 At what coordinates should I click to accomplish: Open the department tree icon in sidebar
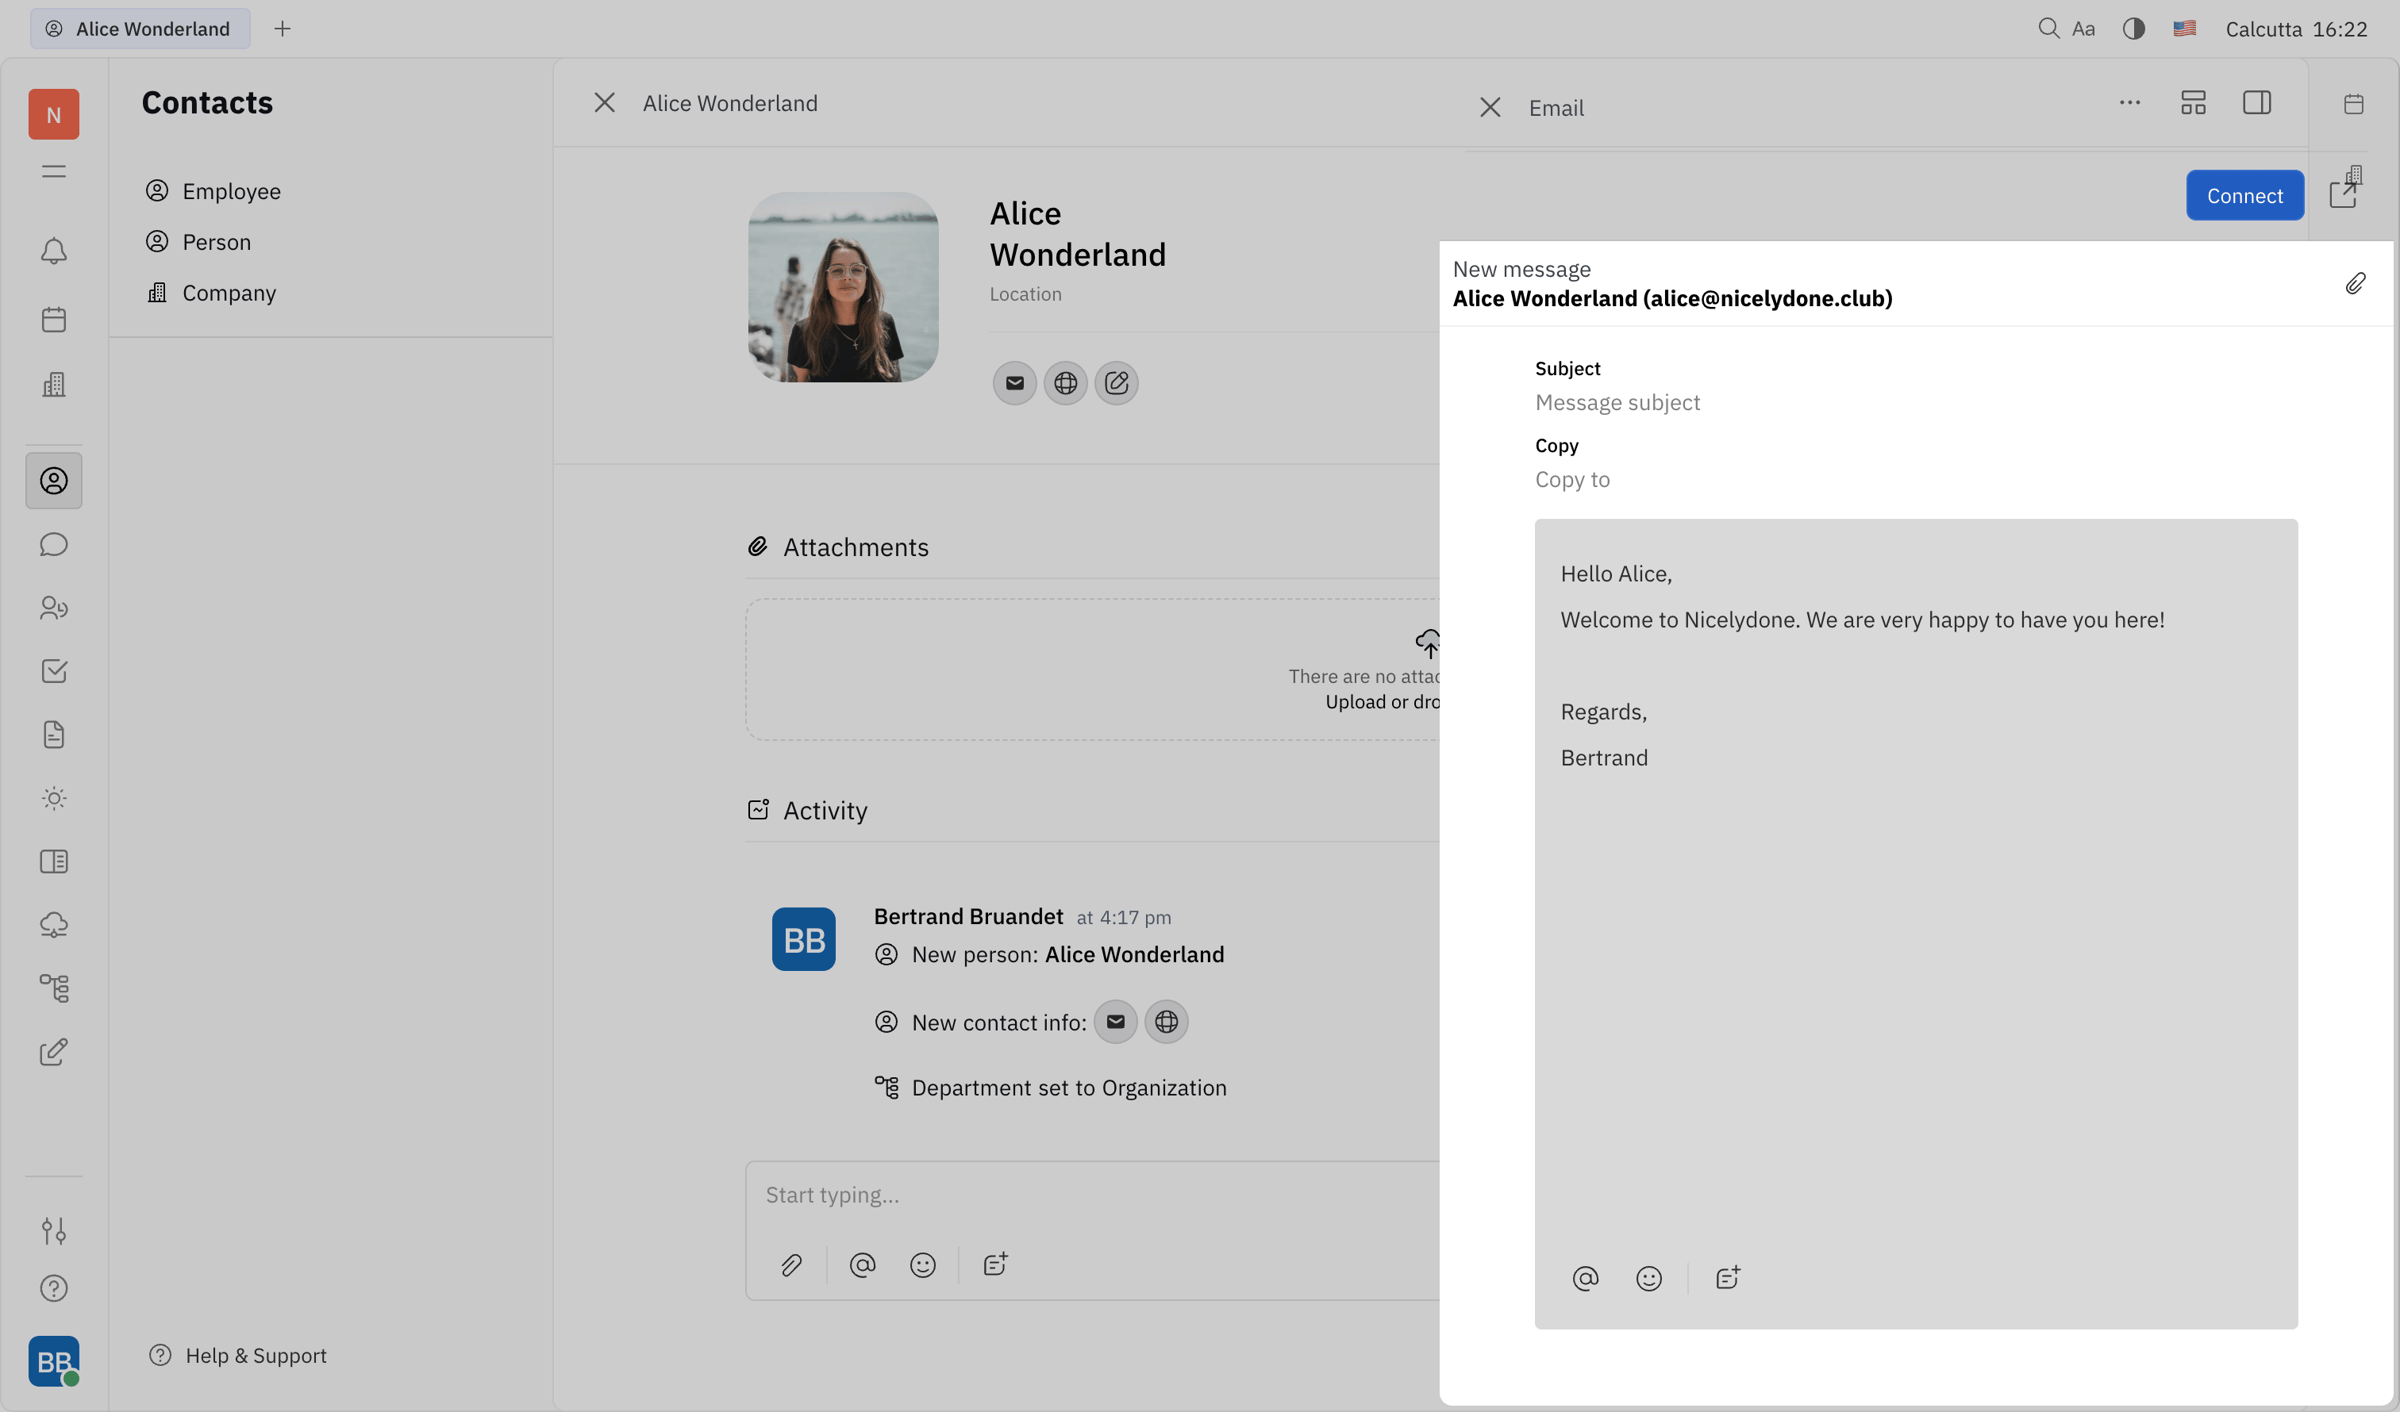(x=54, y=988)
